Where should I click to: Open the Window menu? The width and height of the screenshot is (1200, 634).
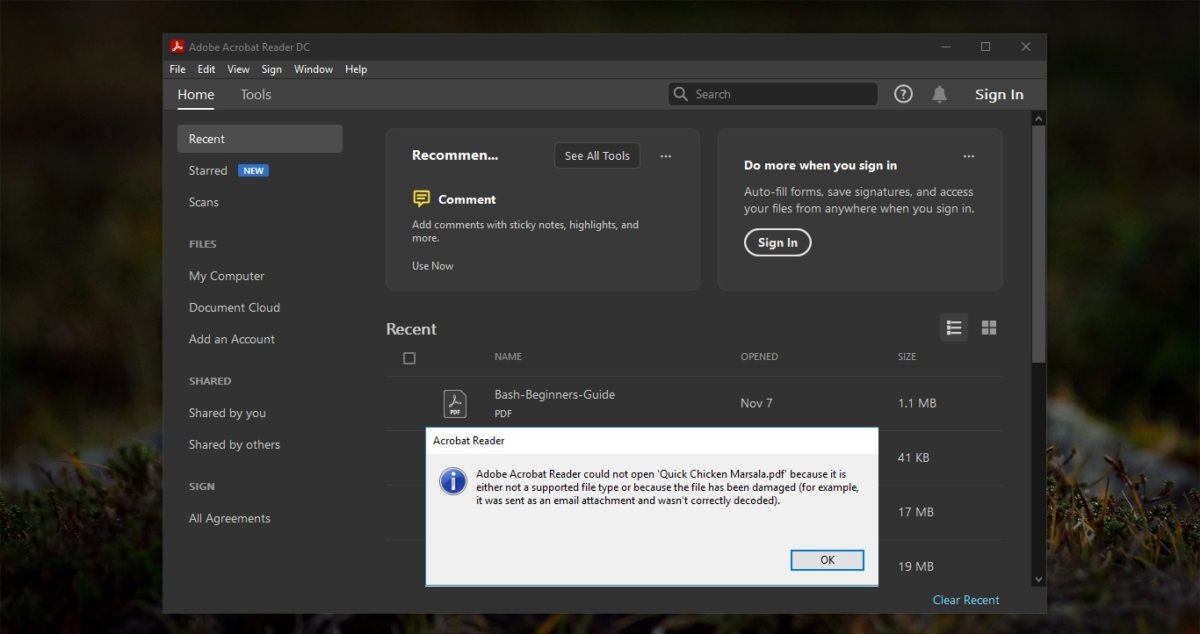[313, 68]
